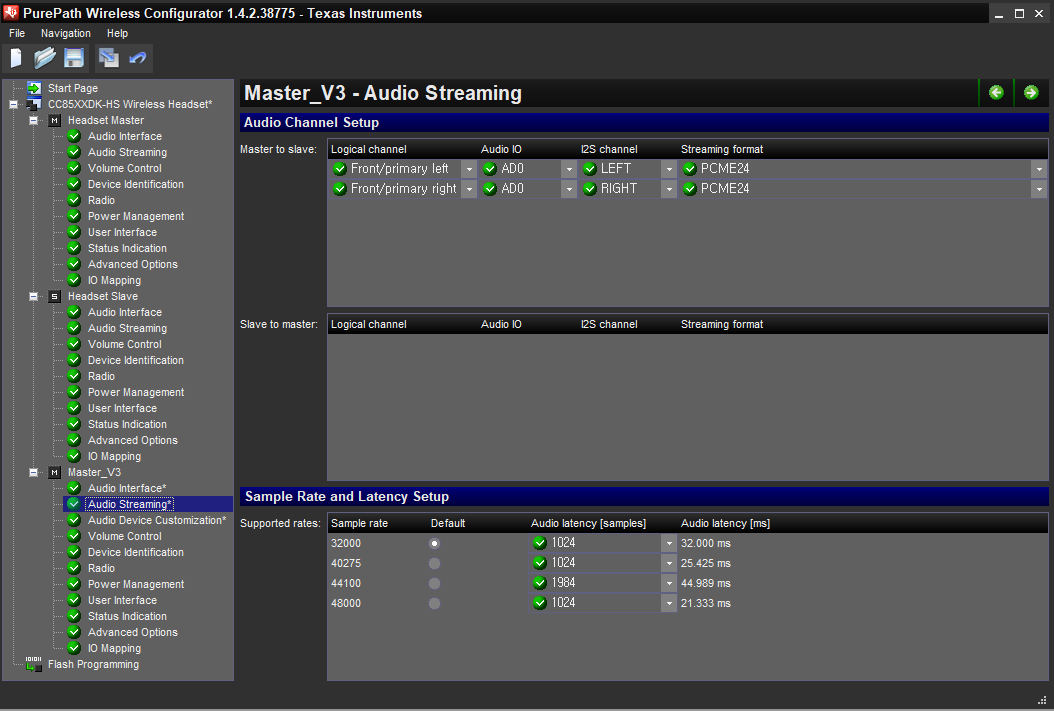1054x711 pixels.
Task: Click green check icon of Headset Master Radio
Action: pyautogui.click(x=74, y=200)
